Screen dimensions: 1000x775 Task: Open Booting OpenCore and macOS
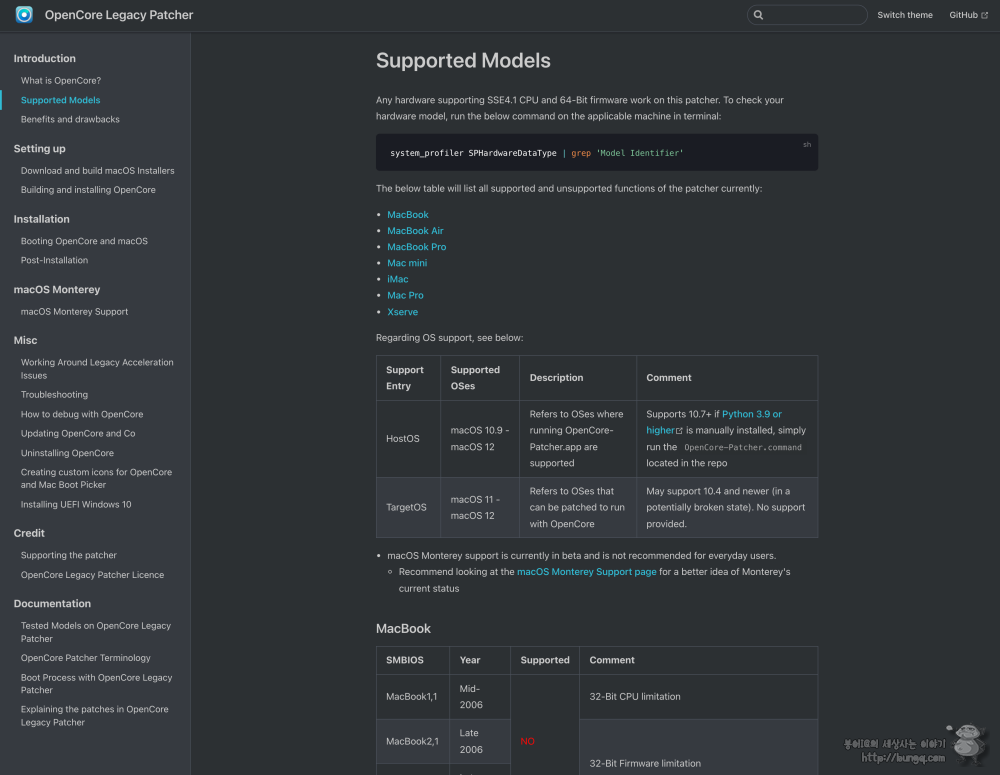click(84, 240)
